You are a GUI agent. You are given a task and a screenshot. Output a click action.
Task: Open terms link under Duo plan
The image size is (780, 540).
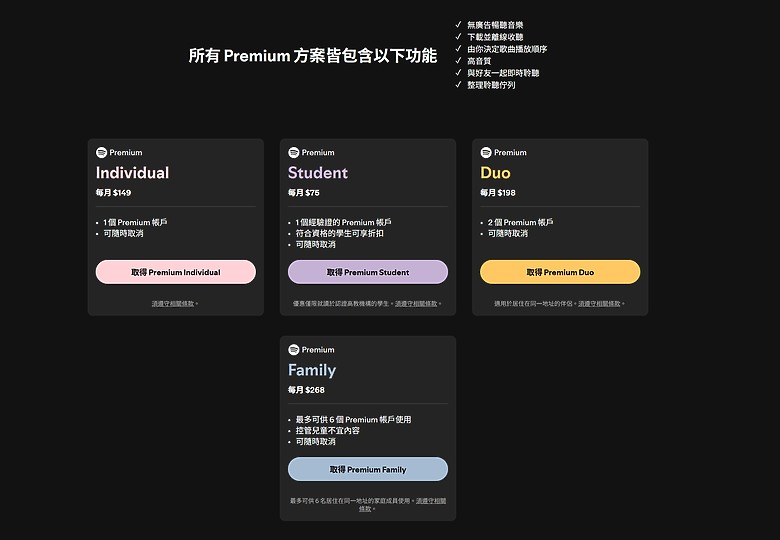[x=599, y=303]
